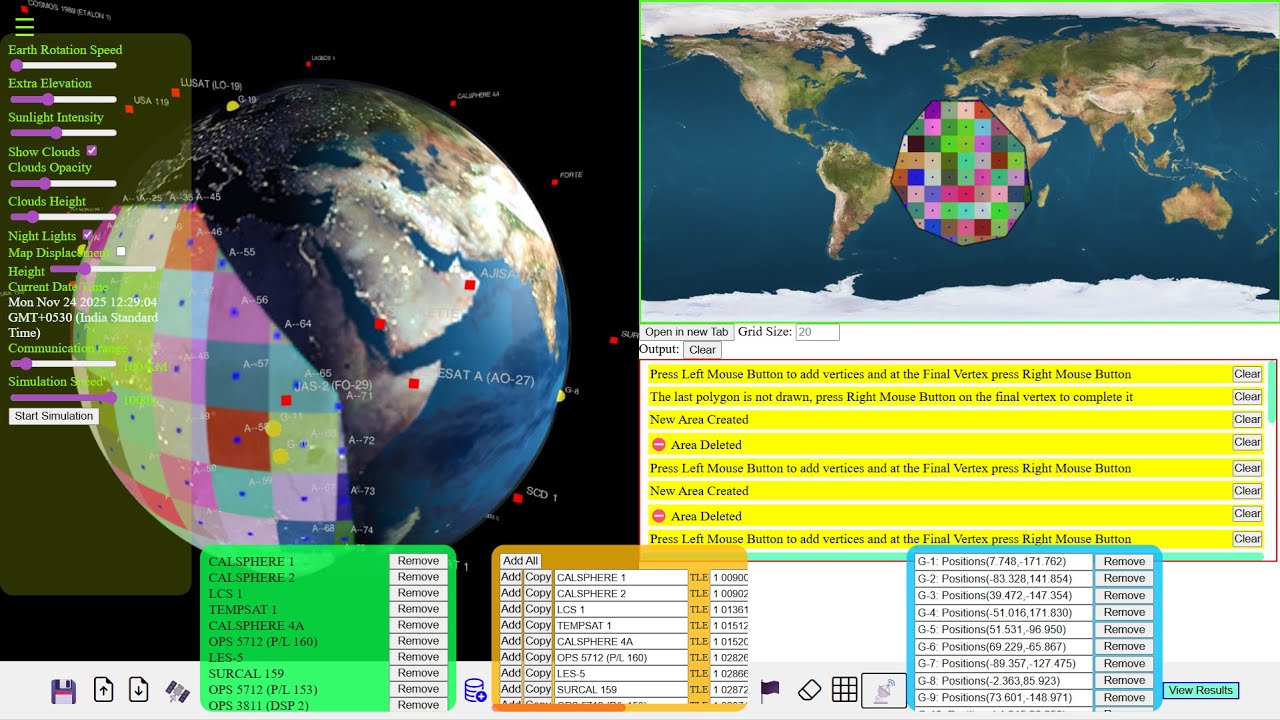Remove TEMPSAT 1 from the selected list
1280x720 pixels.
point(418,609)
